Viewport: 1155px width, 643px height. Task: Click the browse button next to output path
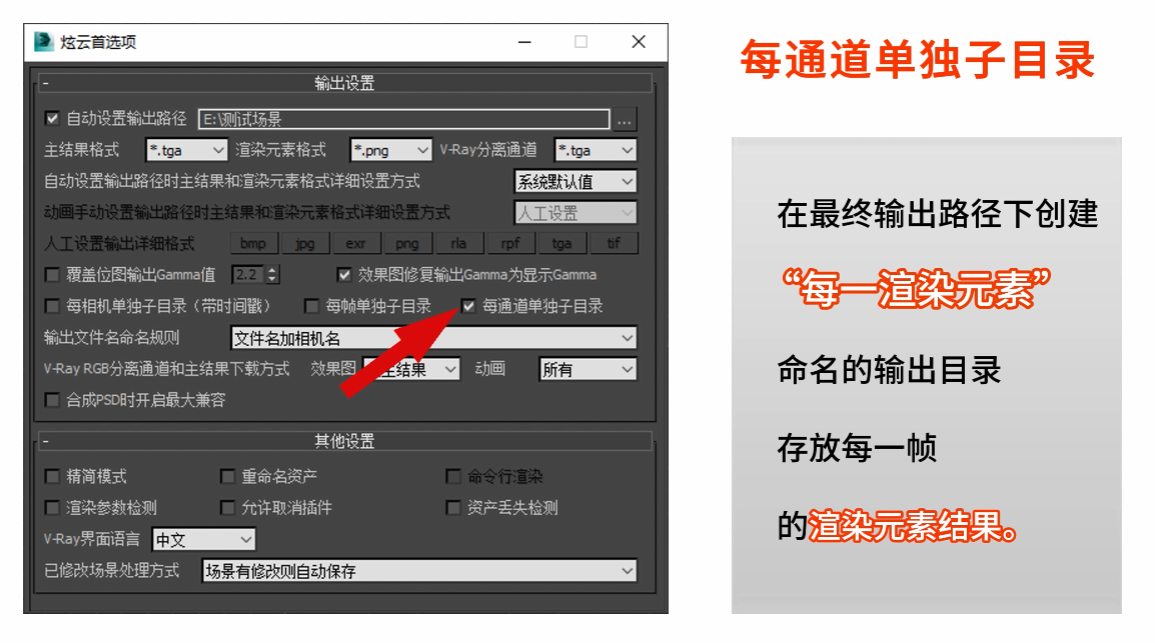pos(625,120)
